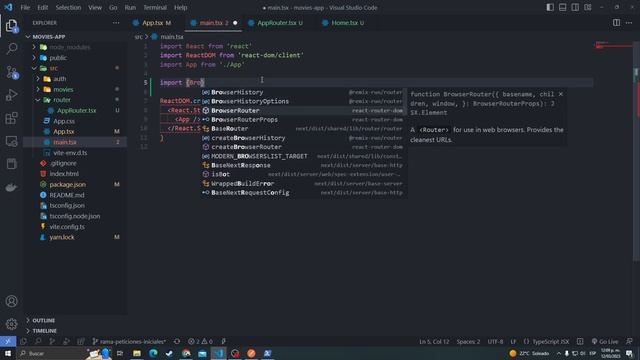The width and height of the screenshot is (640, 360).
Task: Collapse the MOVIES-APP root folder
Action: pos(49,37)
